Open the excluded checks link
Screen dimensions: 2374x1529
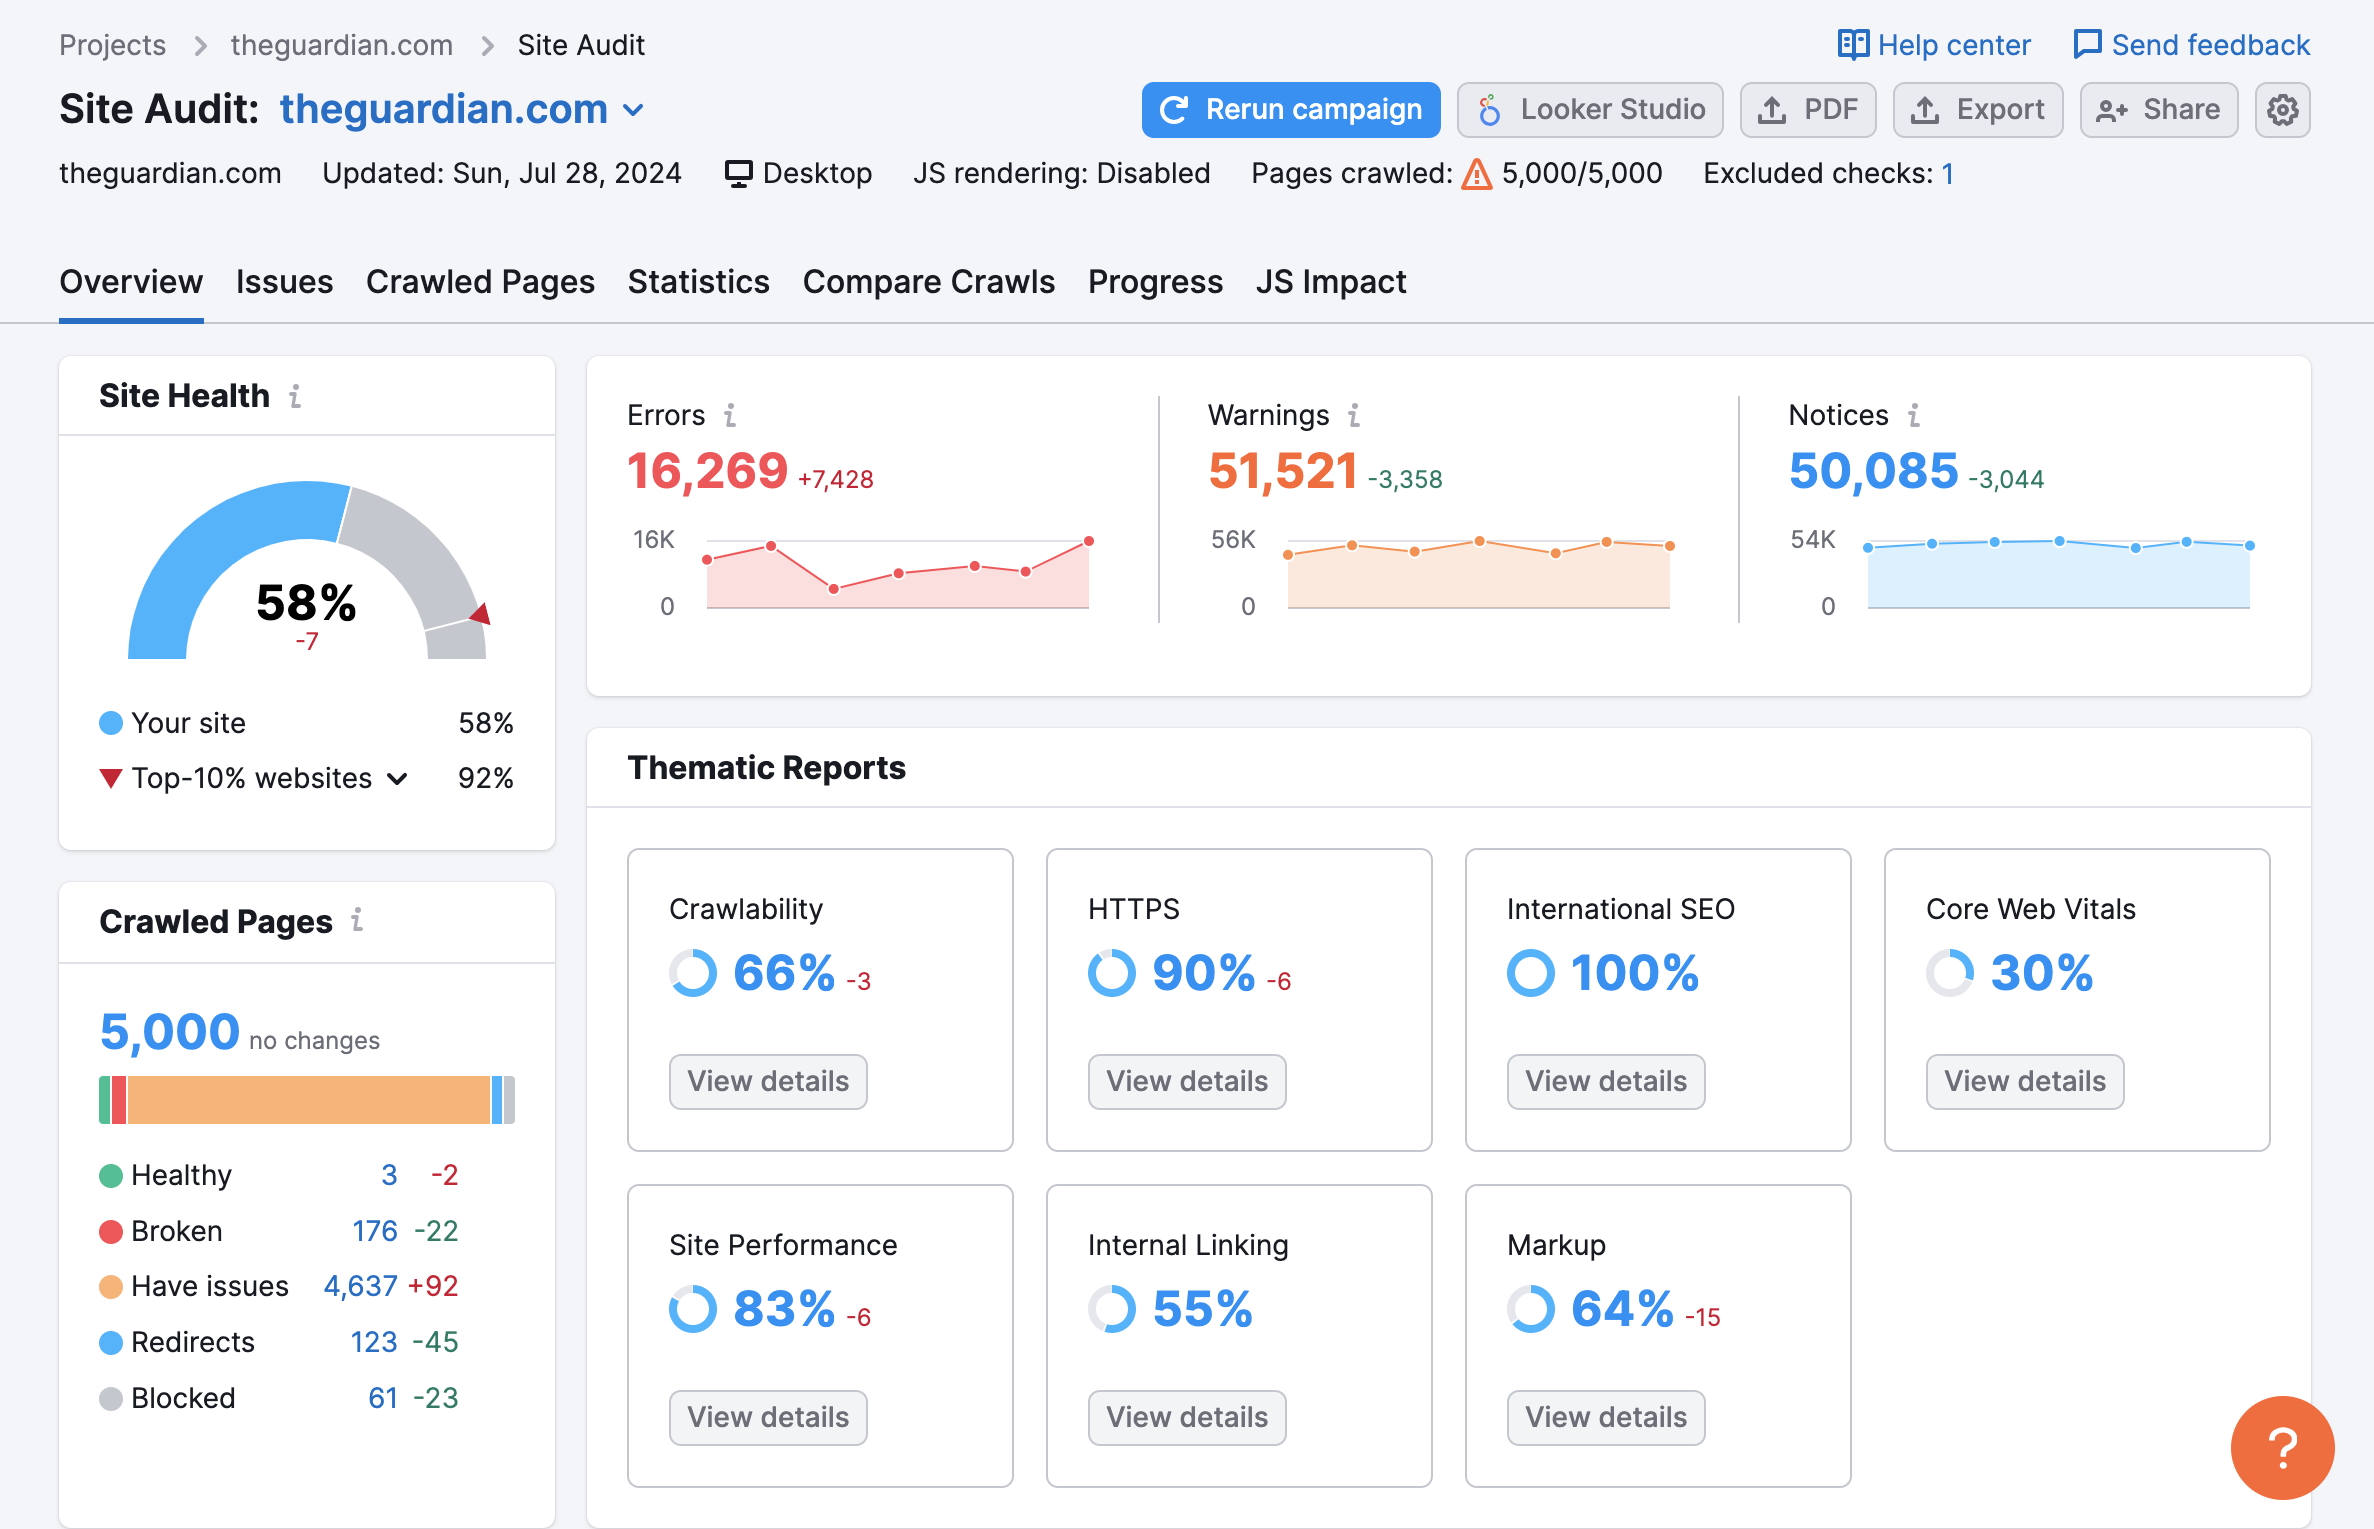(1947, 173)
